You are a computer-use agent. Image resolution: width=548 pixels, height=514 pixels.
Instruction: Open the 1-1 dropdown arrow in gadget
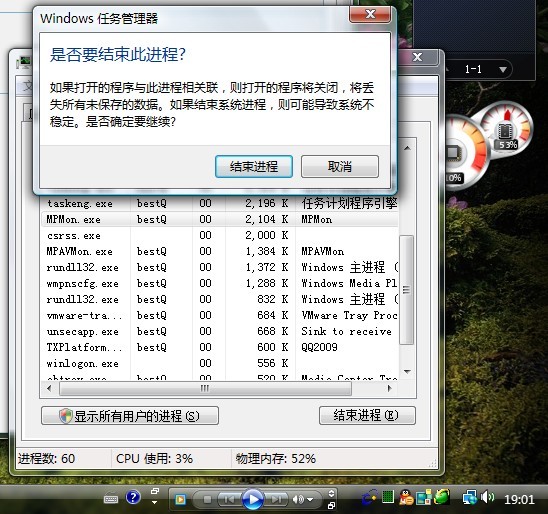point(503,70)
